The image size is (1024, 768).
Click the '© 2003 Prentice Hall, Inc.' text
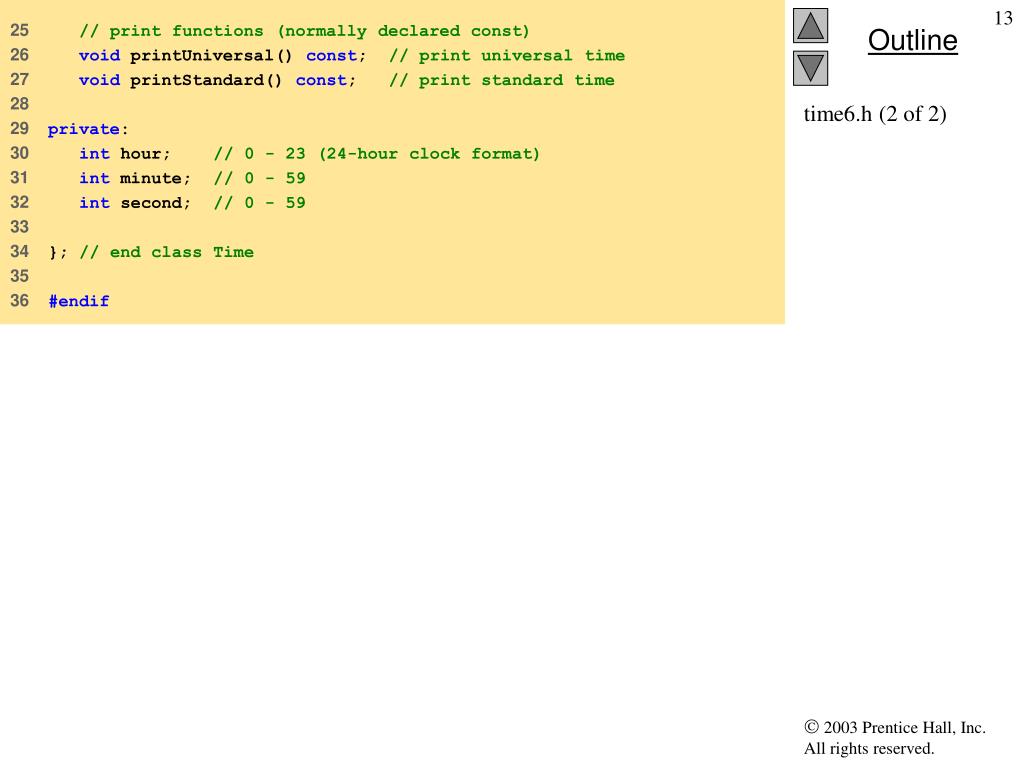coord(895,727)
